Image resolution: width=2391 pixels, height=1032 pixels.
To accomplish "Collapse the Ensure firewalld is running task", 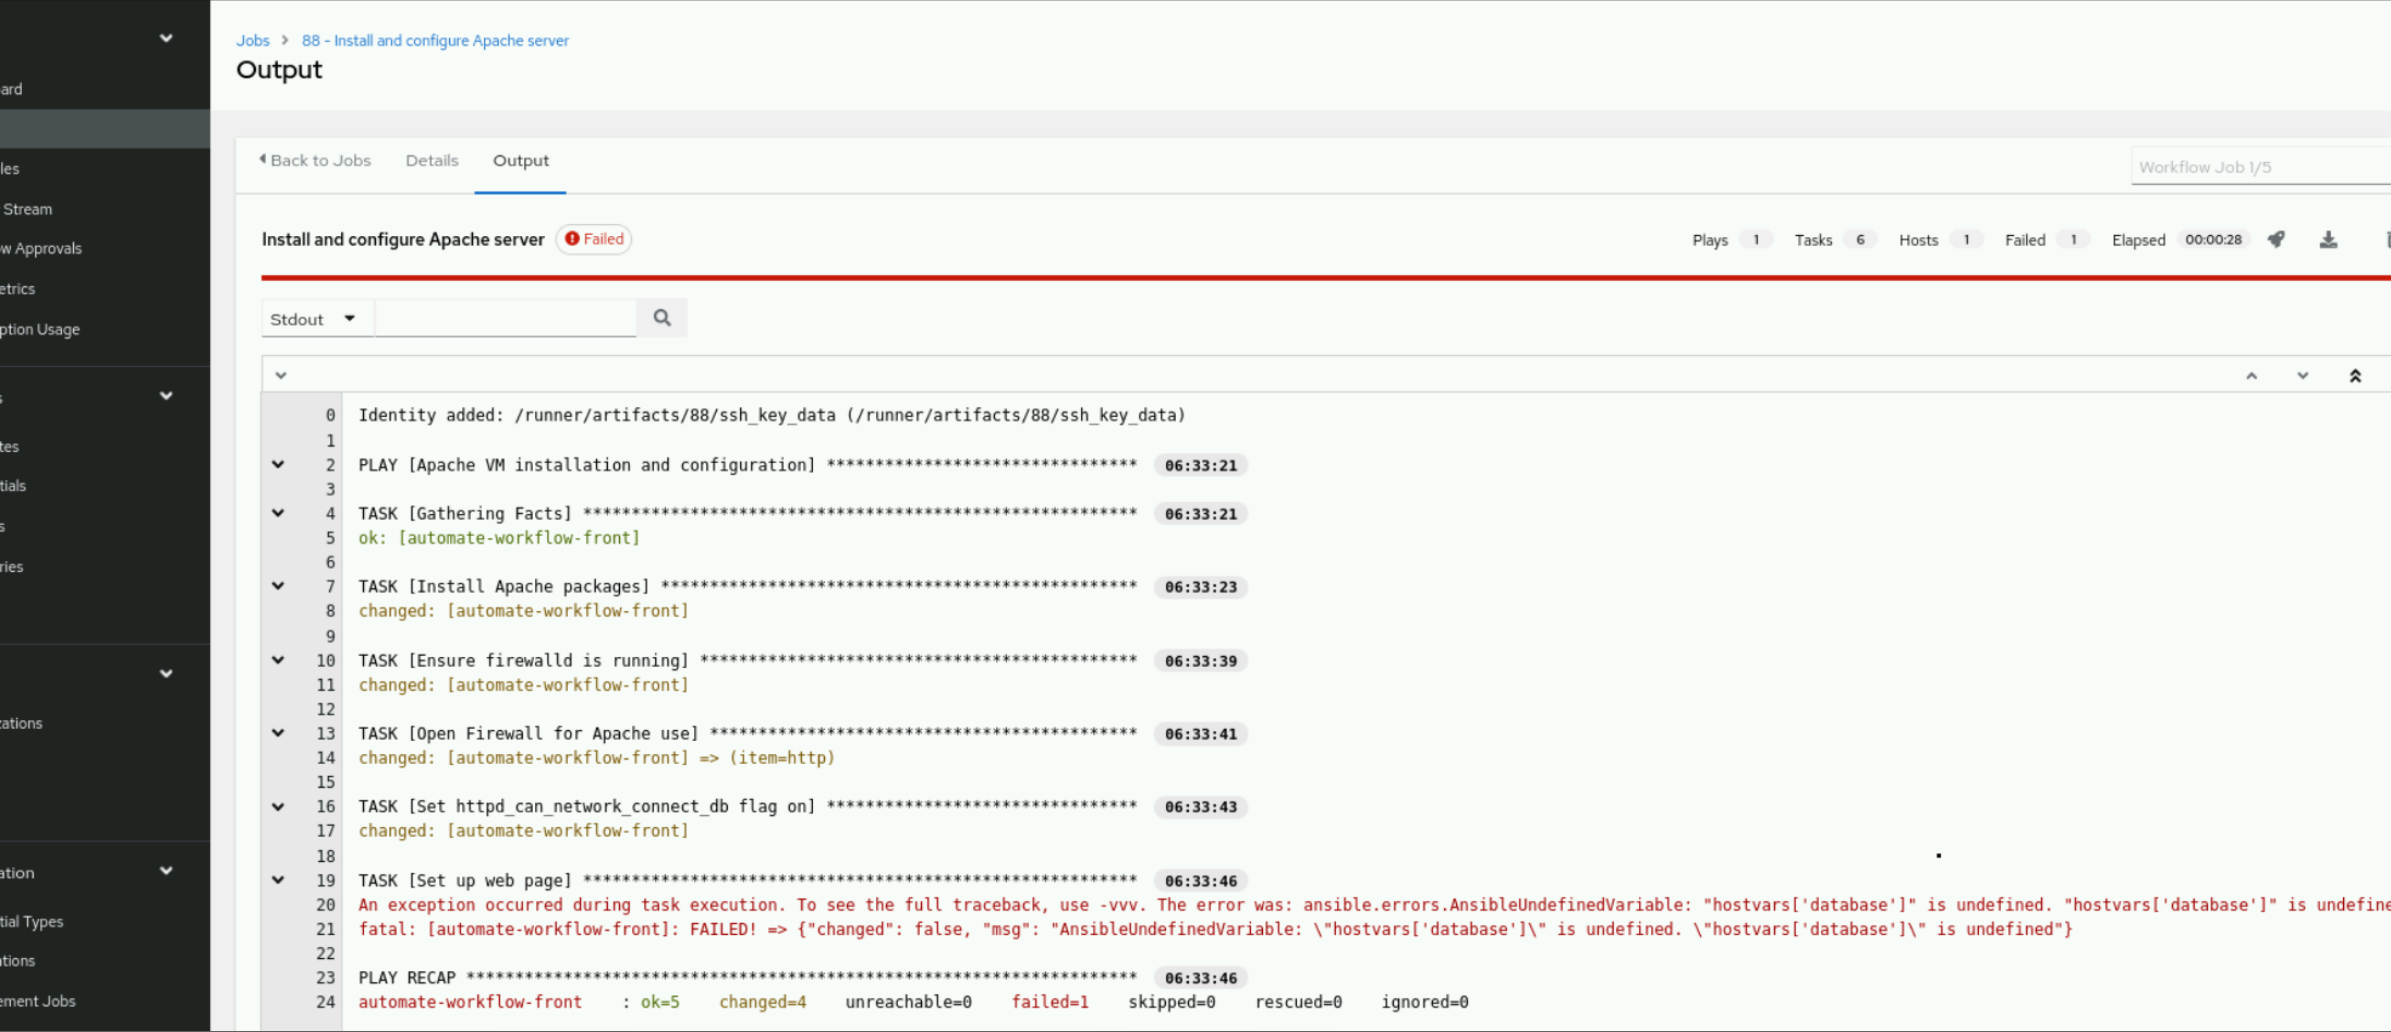I will tap(278, 660).
